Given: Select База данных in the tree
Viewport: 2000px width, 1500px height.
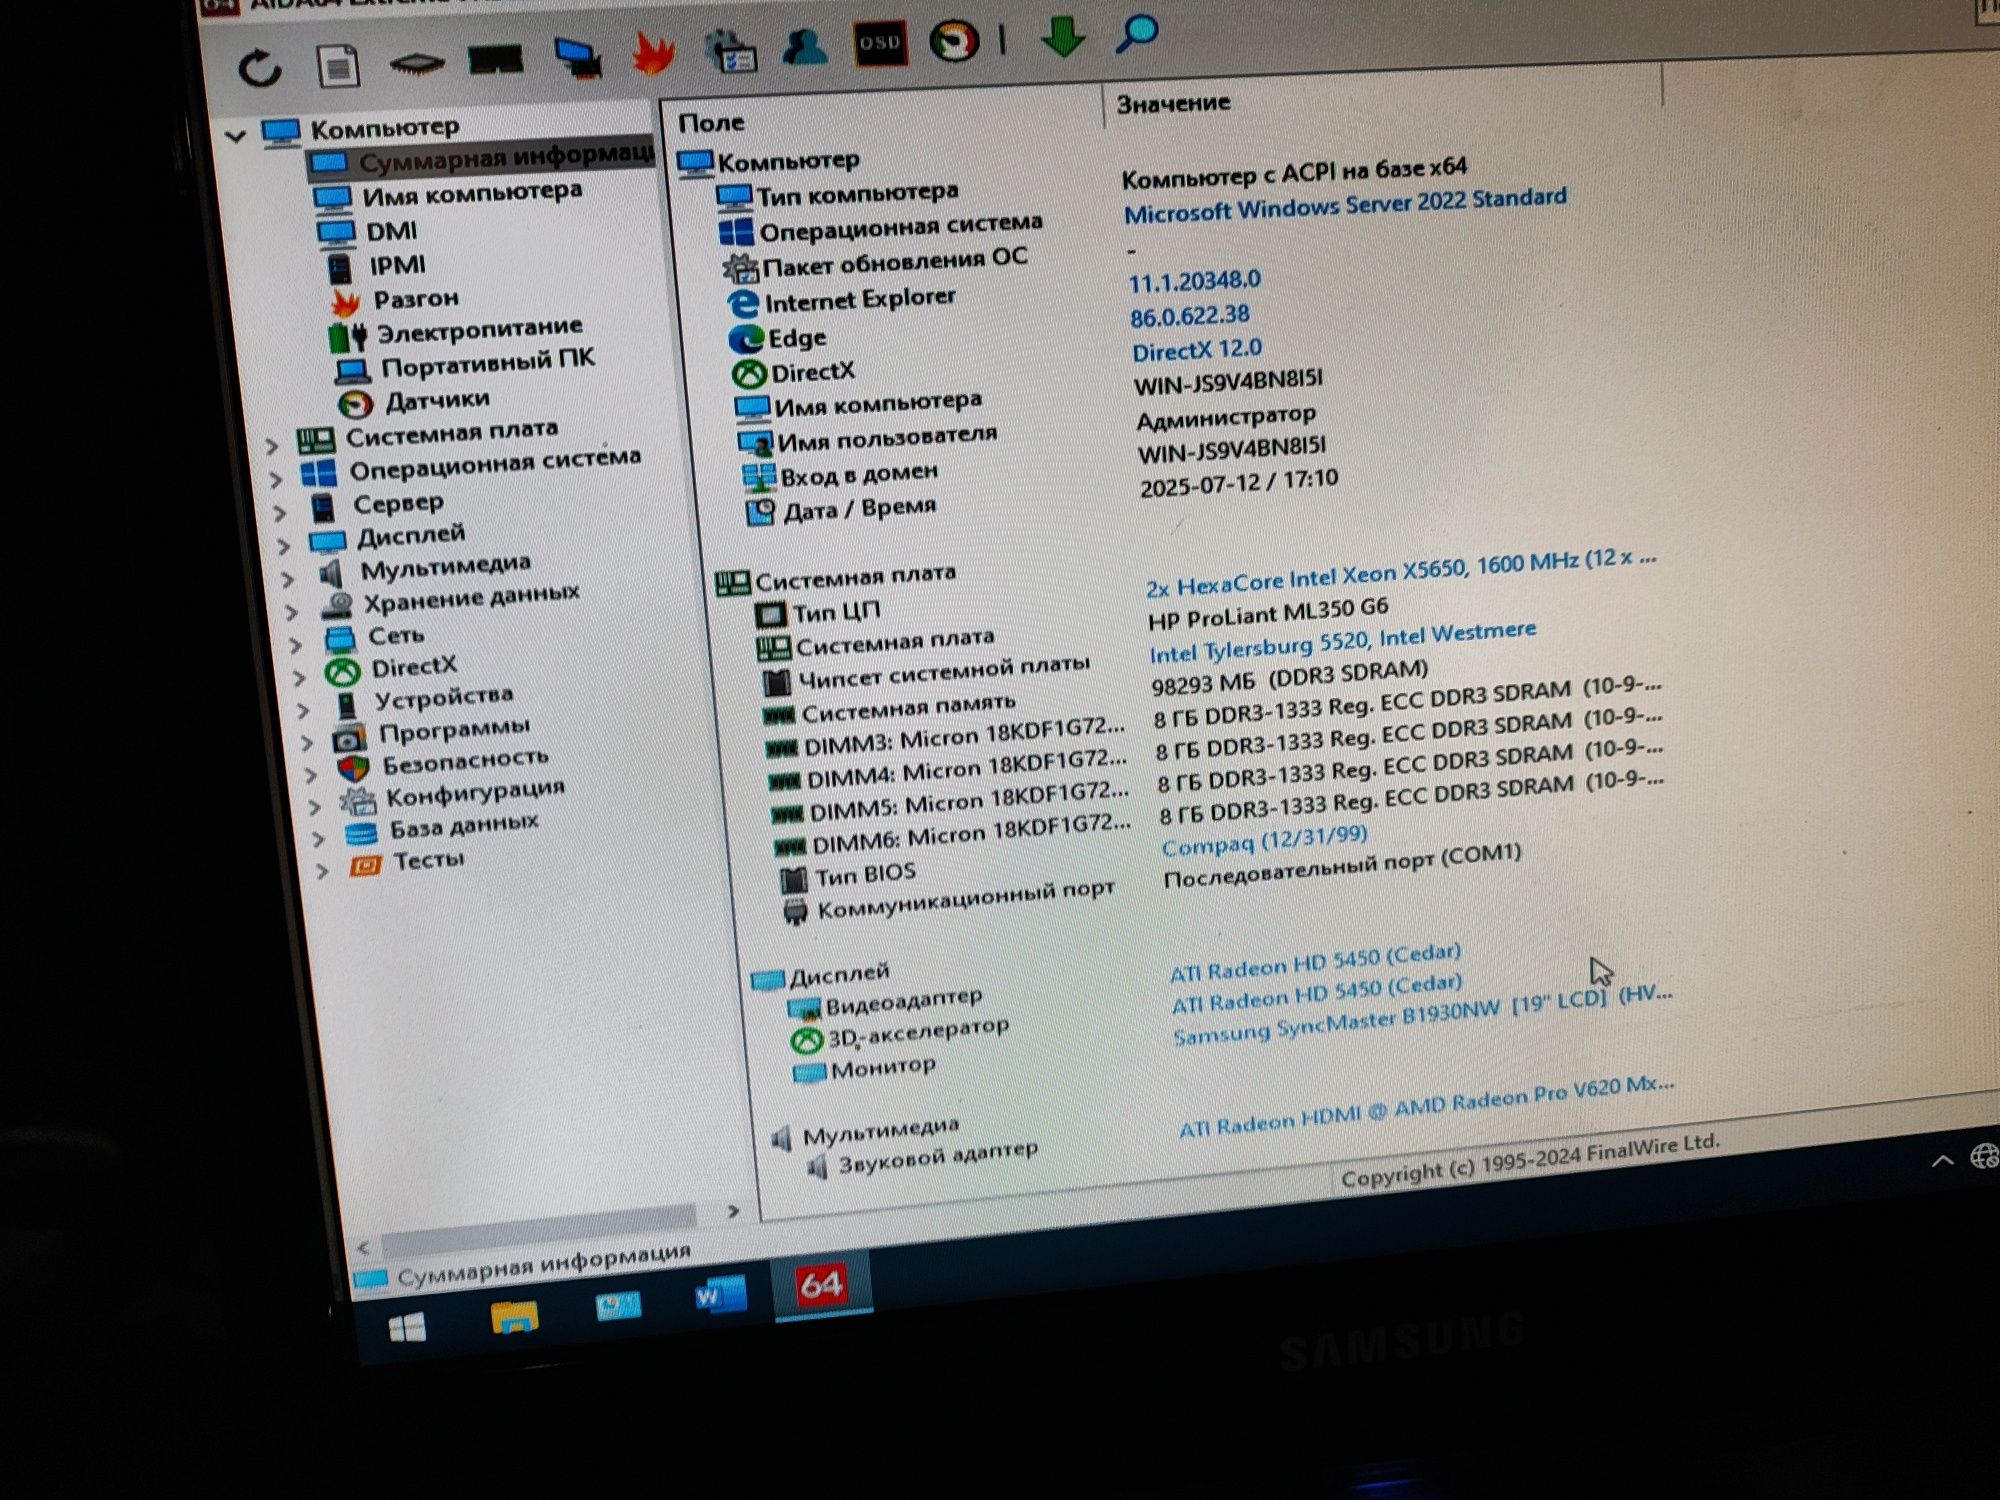Looking at the screenshot, I should tap(441, 828).
